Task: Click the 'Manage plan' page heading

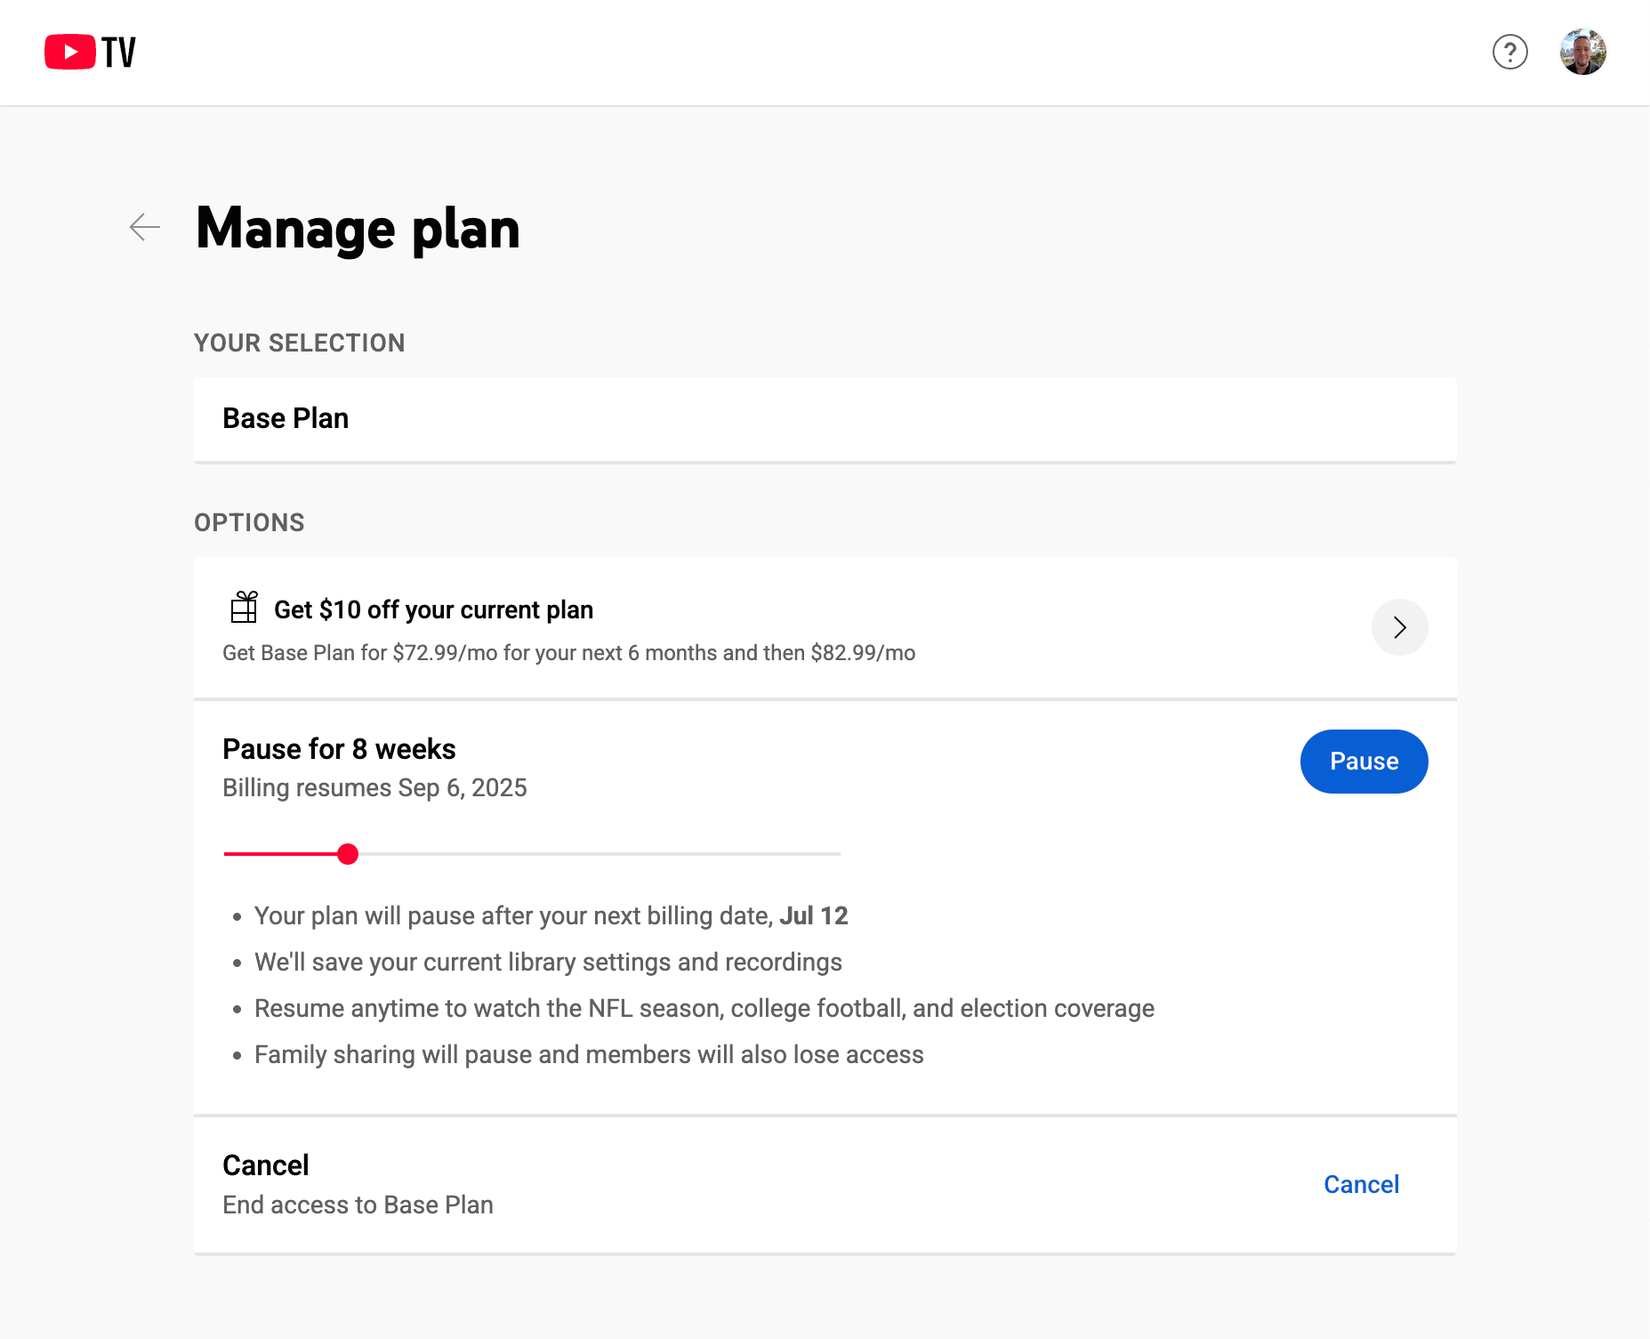Action: pyautogui.click(x=357, y=229)
